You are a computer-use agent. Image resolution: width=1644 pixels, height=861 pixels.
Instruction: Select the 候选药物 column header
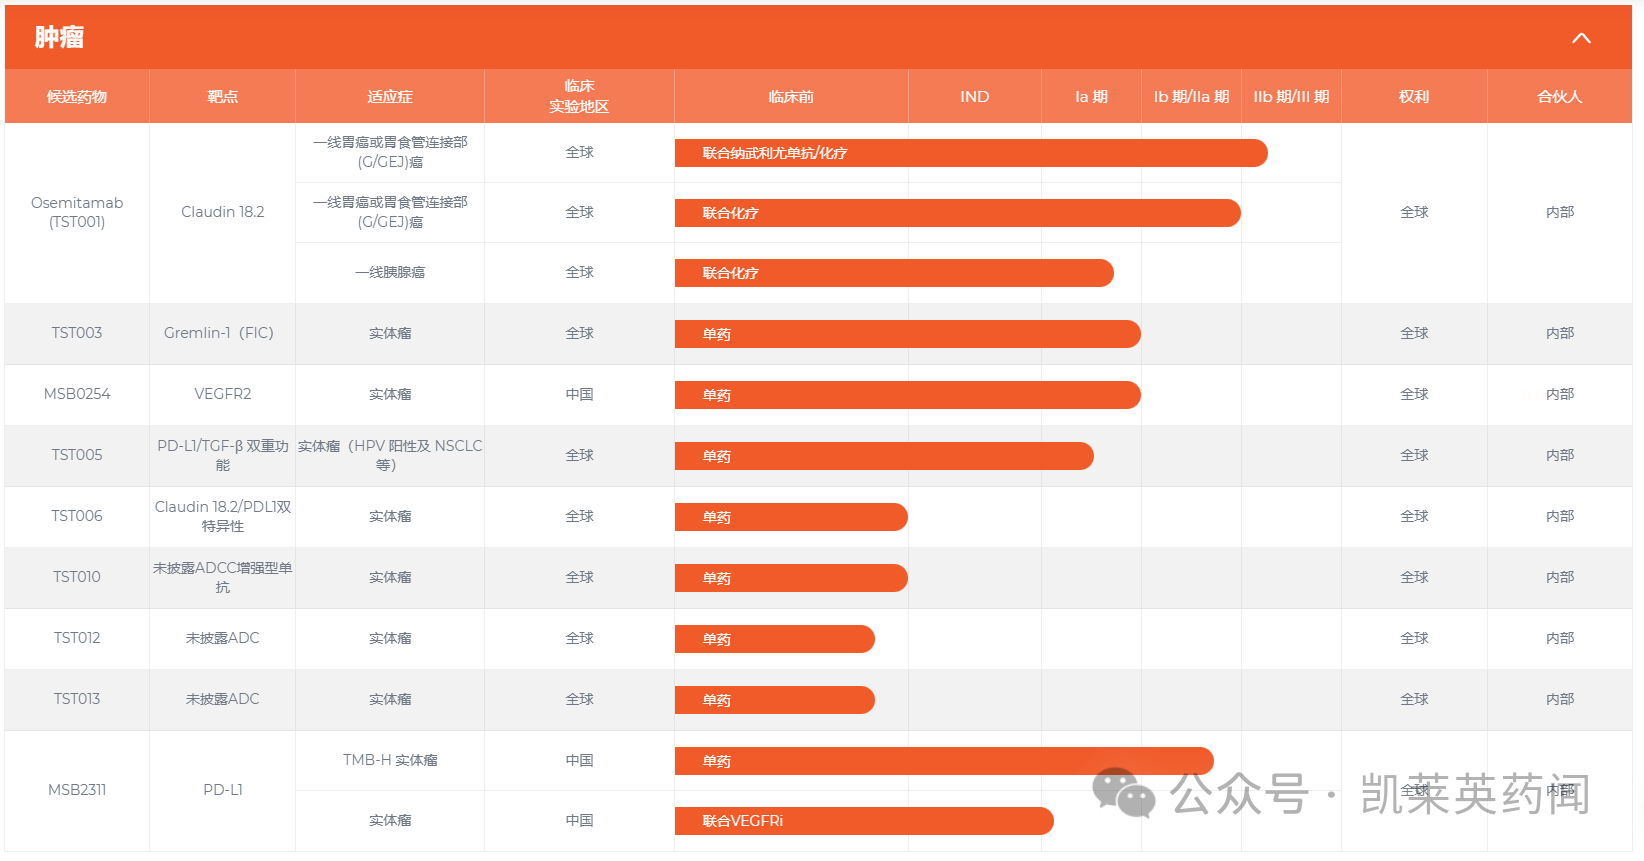[77, 97]
